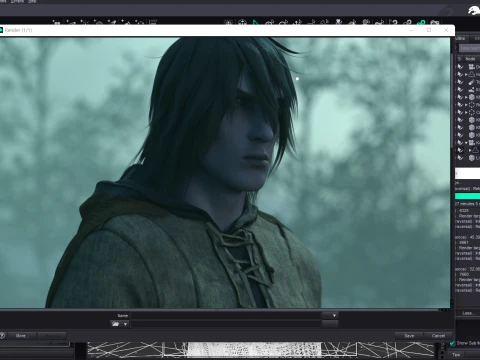This screenshot has width=480, height=360.
Task: Toggle visibility eye on highlighted Scene row
Action: (x=460, y=150)
